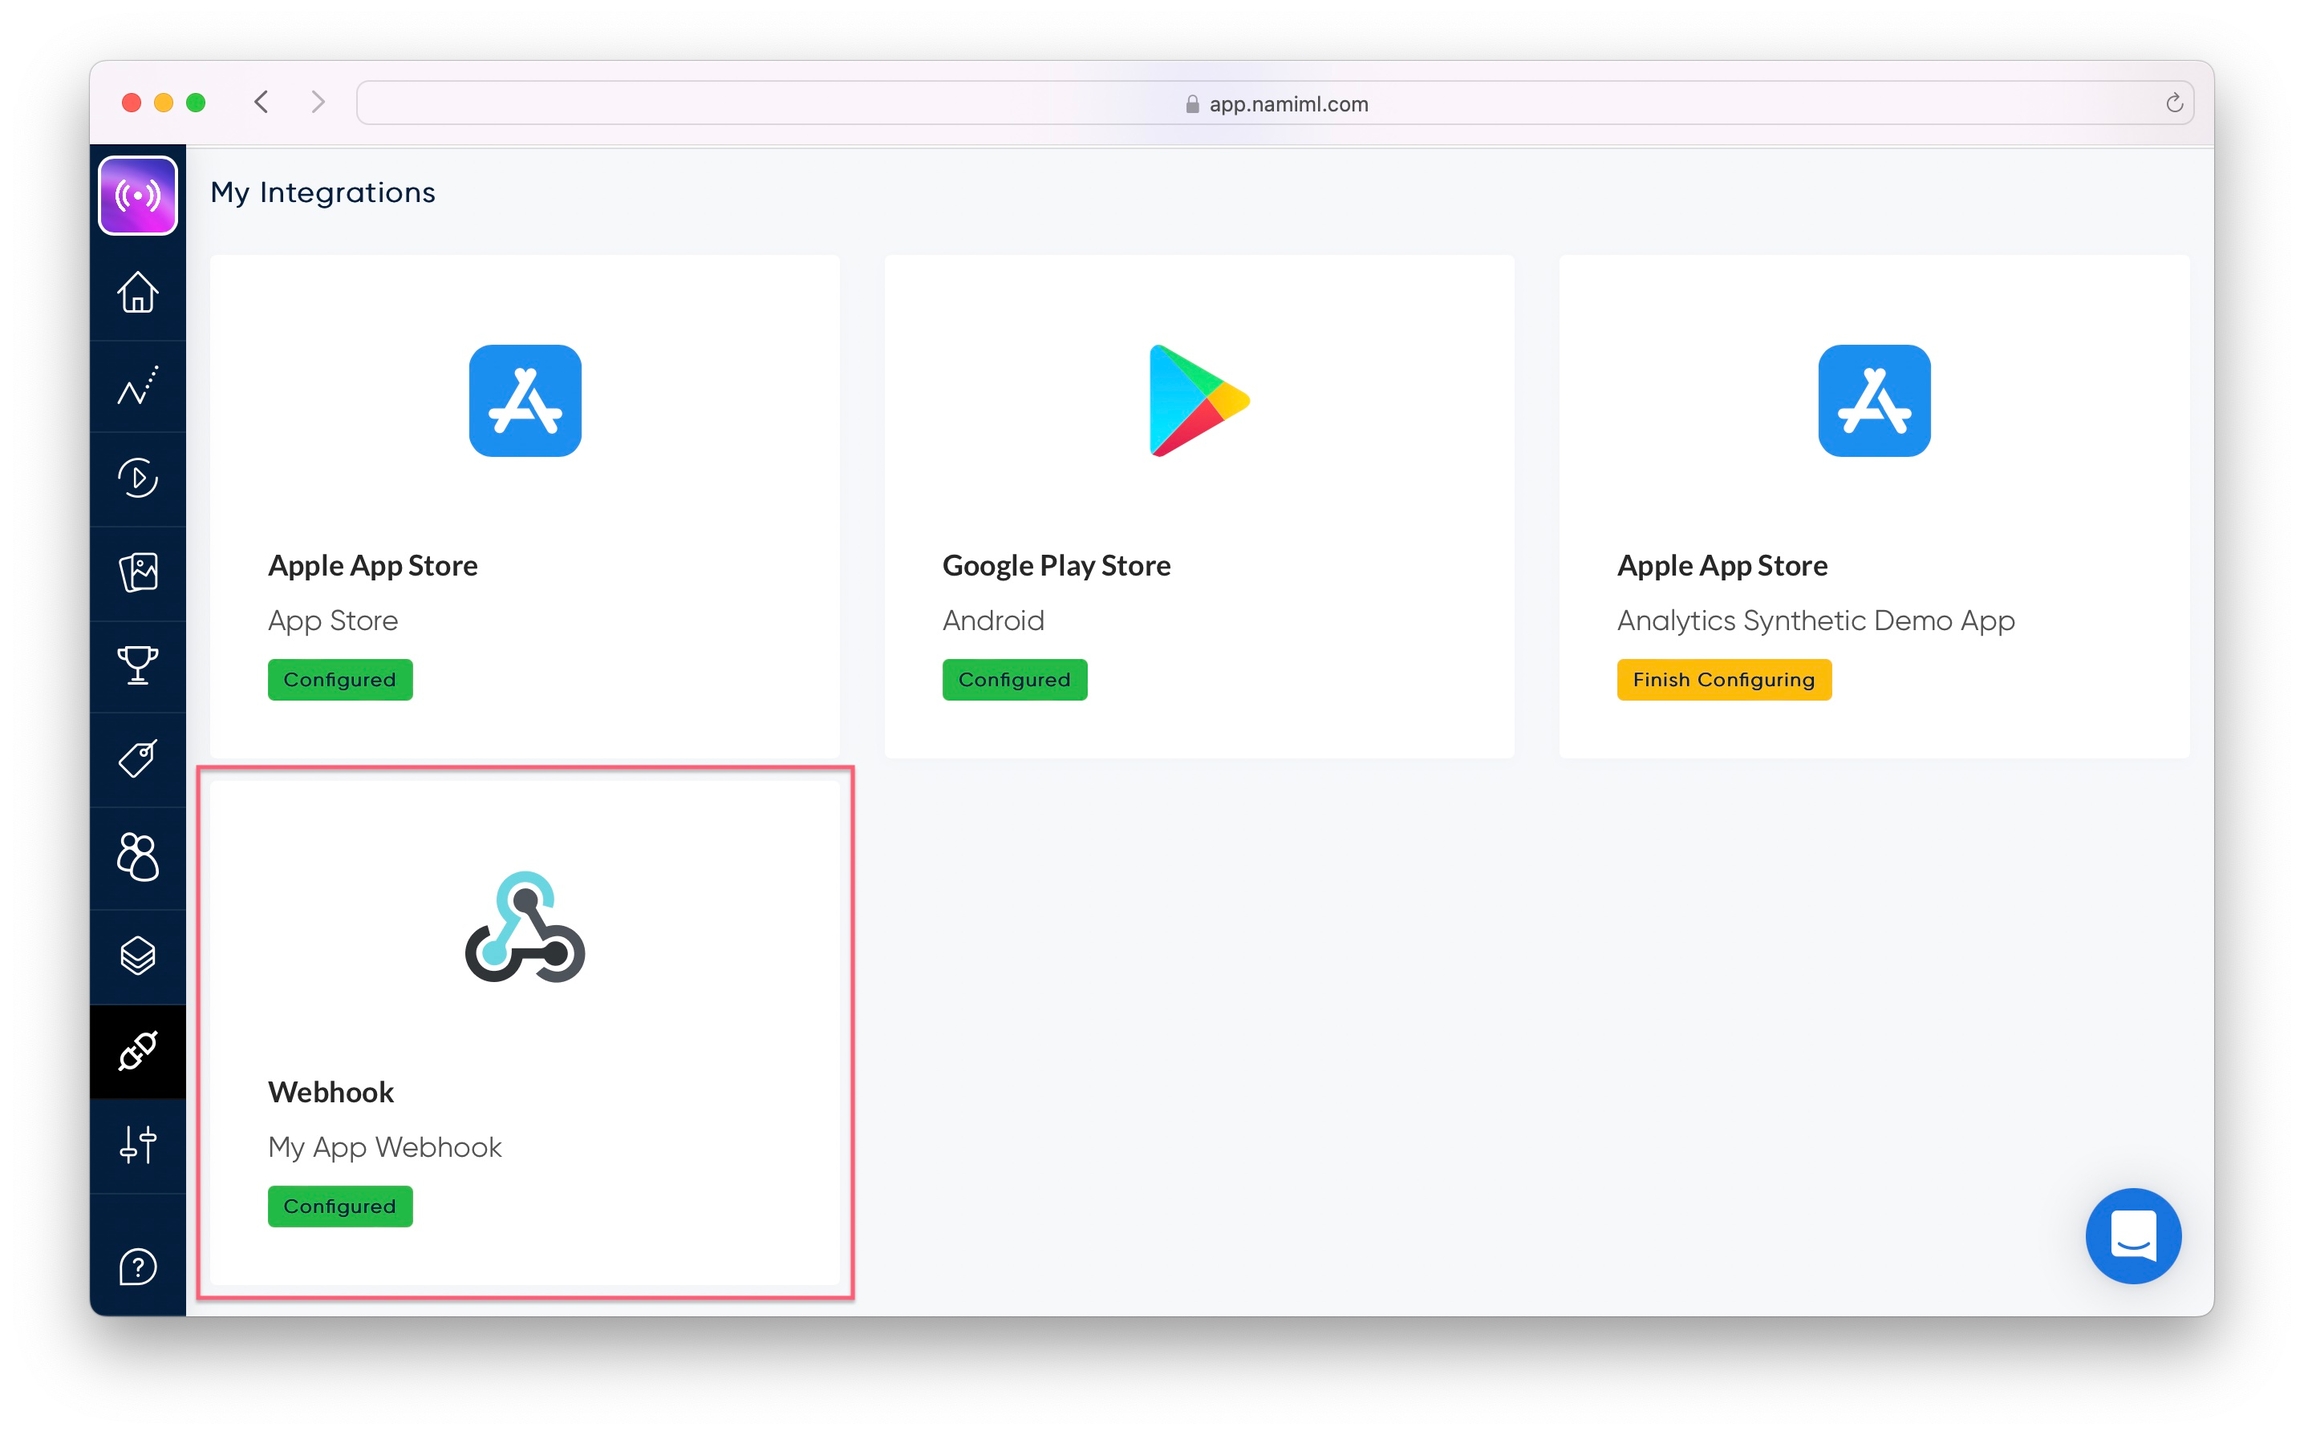Click the 'My Integrations' heading
The width and height of the screenshot is (2304, 1435).
(x=323, y=192)
